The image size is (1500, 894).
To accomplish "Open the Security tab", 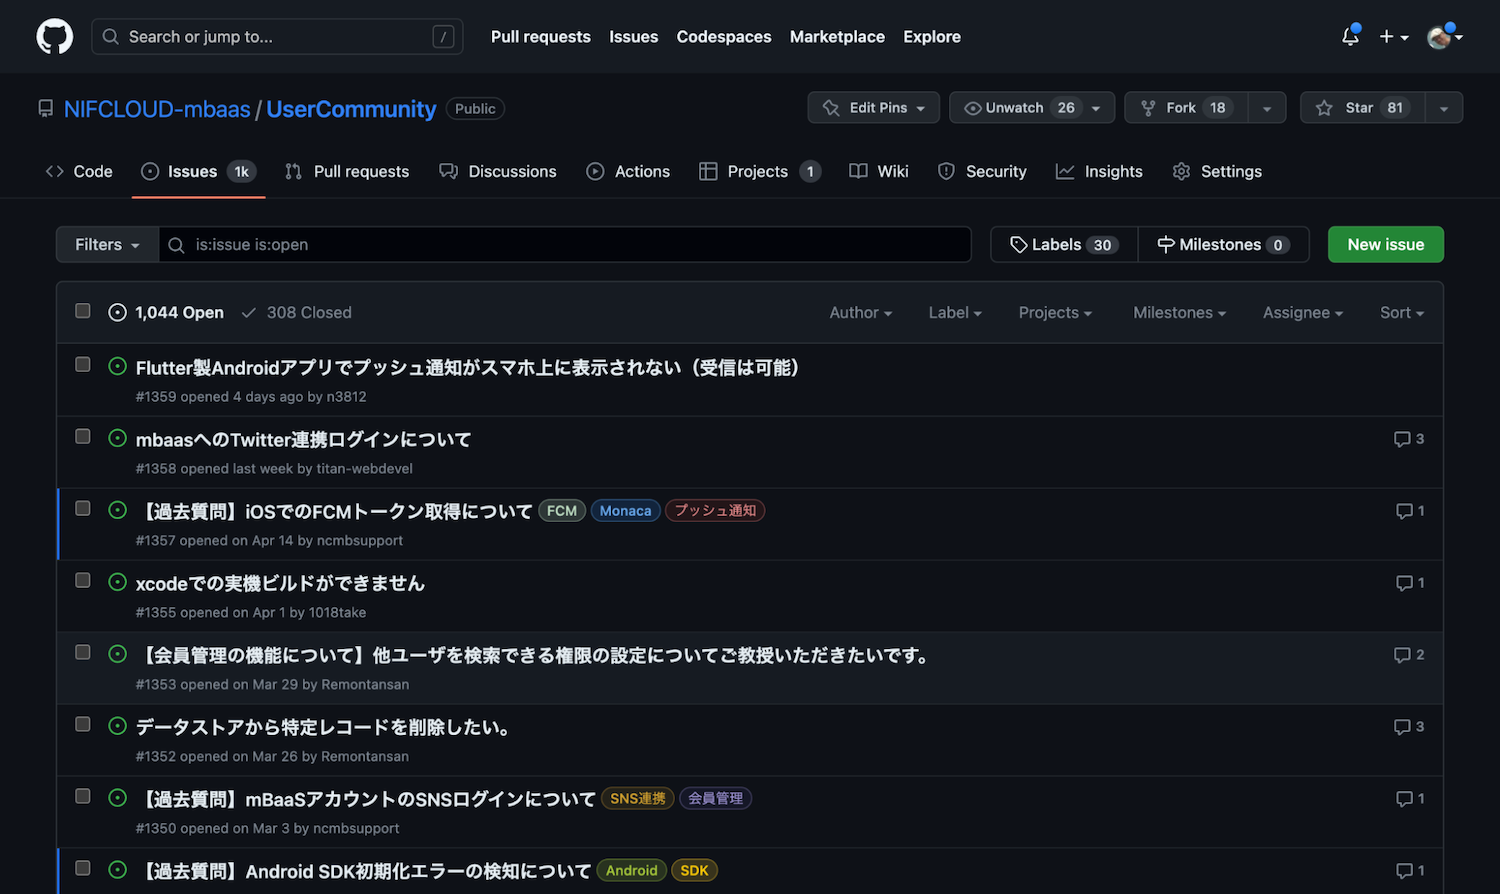I will 982,172.
